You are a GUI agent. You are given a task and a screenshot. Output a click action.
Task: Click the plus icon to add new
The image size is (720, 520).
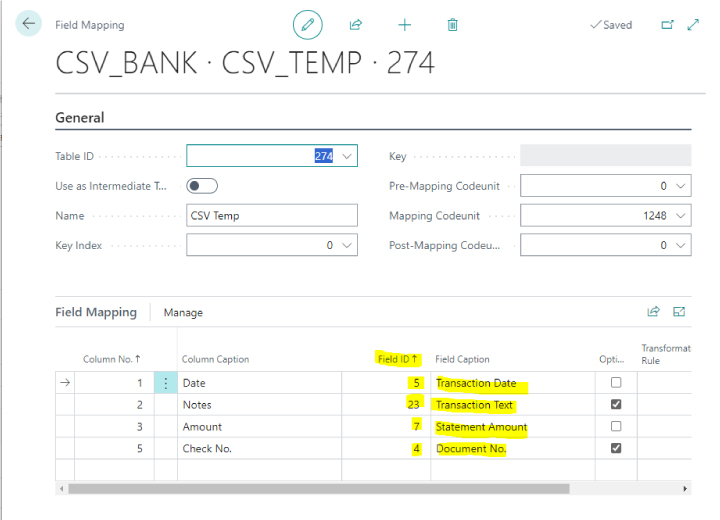pyautogui.click(x=404, y=24)
